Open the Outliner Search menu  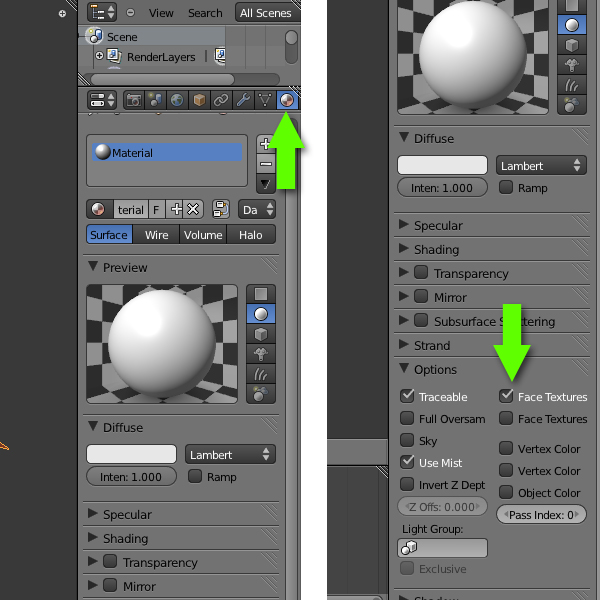pyautogui.click(x=205, y=13)
